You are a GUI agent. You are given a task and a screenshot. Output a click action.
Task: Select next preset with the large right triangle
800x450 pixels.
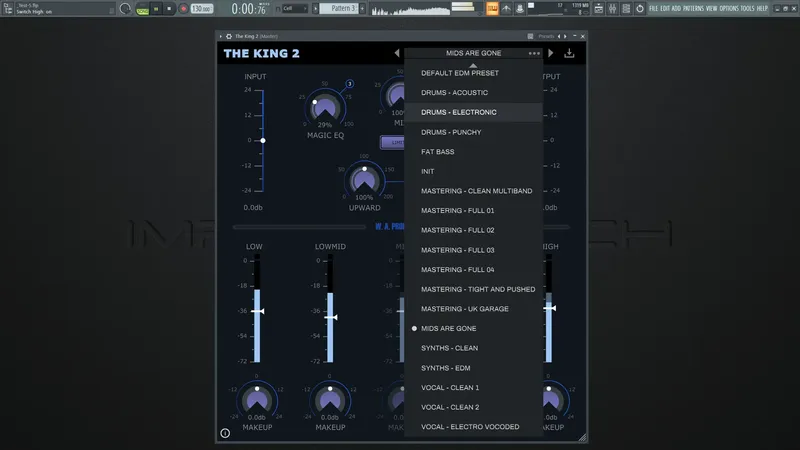(x=551, y=53)
